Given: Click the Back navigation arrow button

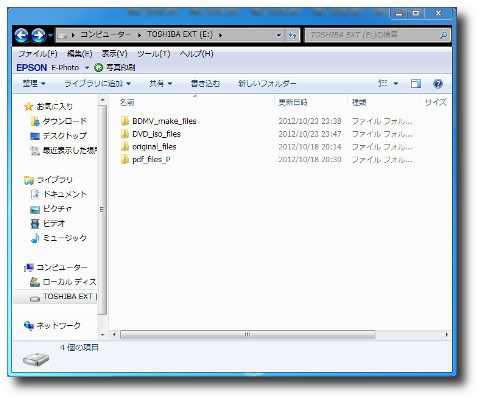Looking at the screenshot, I should click(x=22, y=35).
